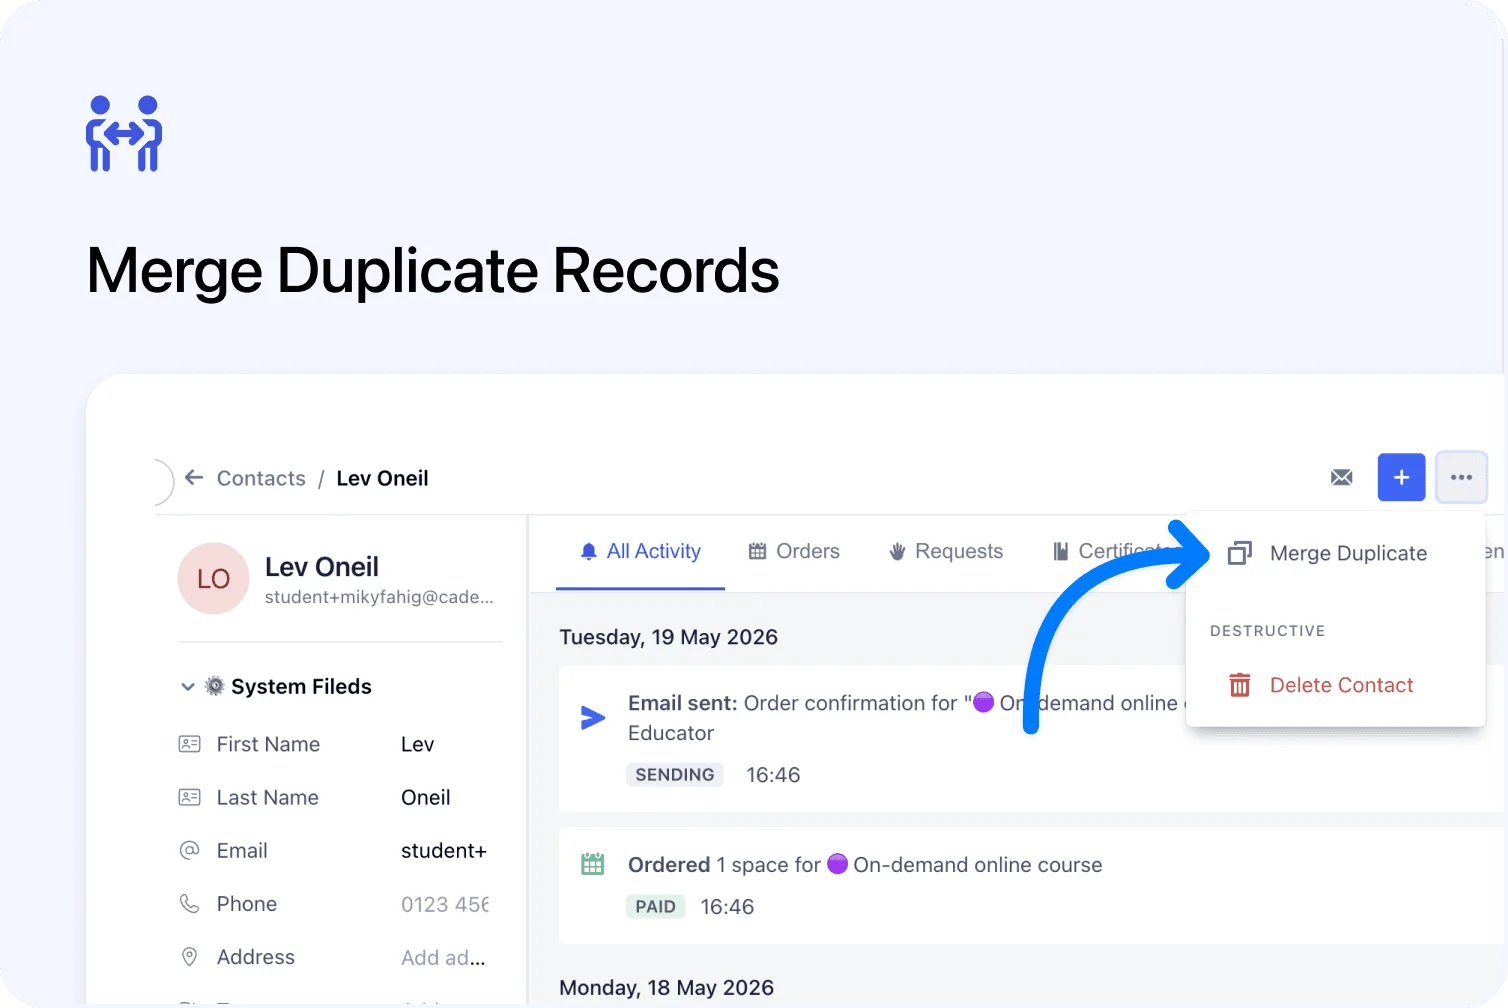
Task: Click the Phone handset icon
Action: pyautogui.click(x=189, y=903)
